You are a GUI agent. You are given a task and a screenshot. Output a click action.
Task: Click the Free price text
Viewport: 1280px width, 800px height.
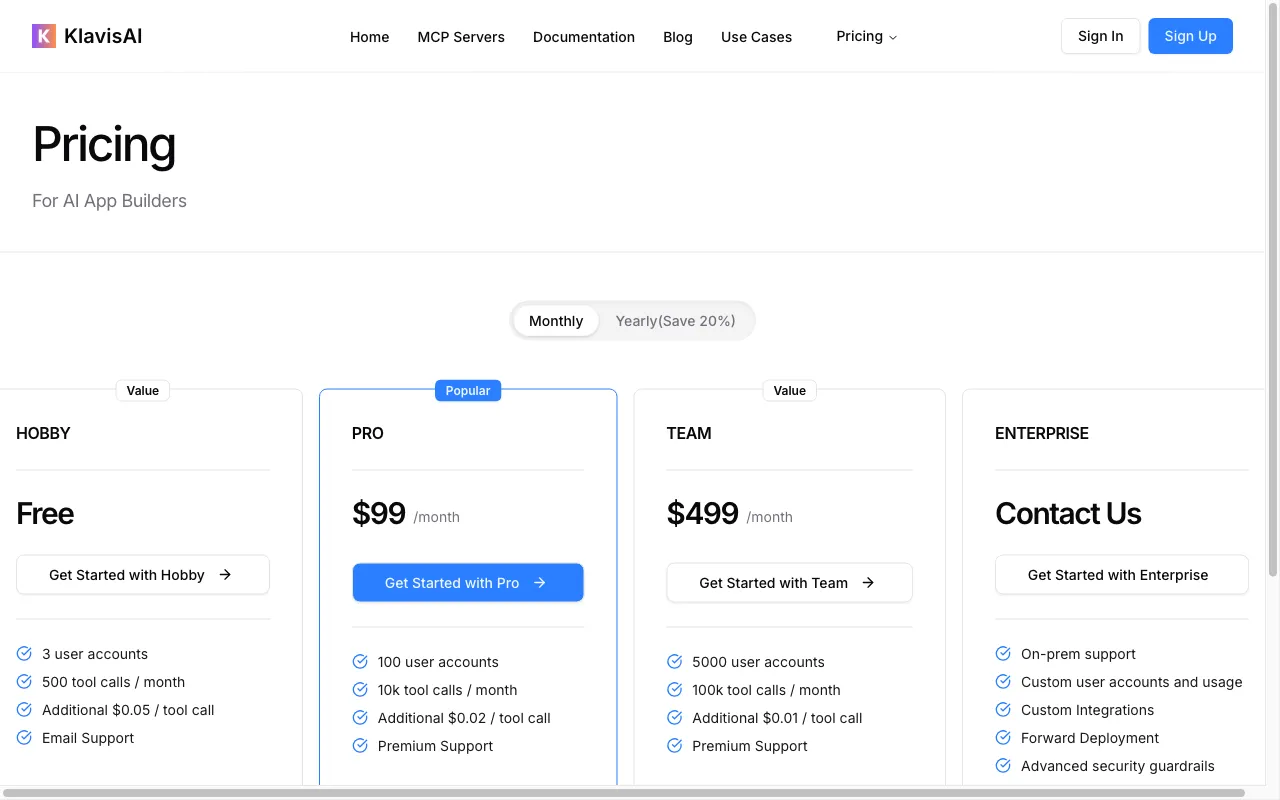click(x=45, y=514)
